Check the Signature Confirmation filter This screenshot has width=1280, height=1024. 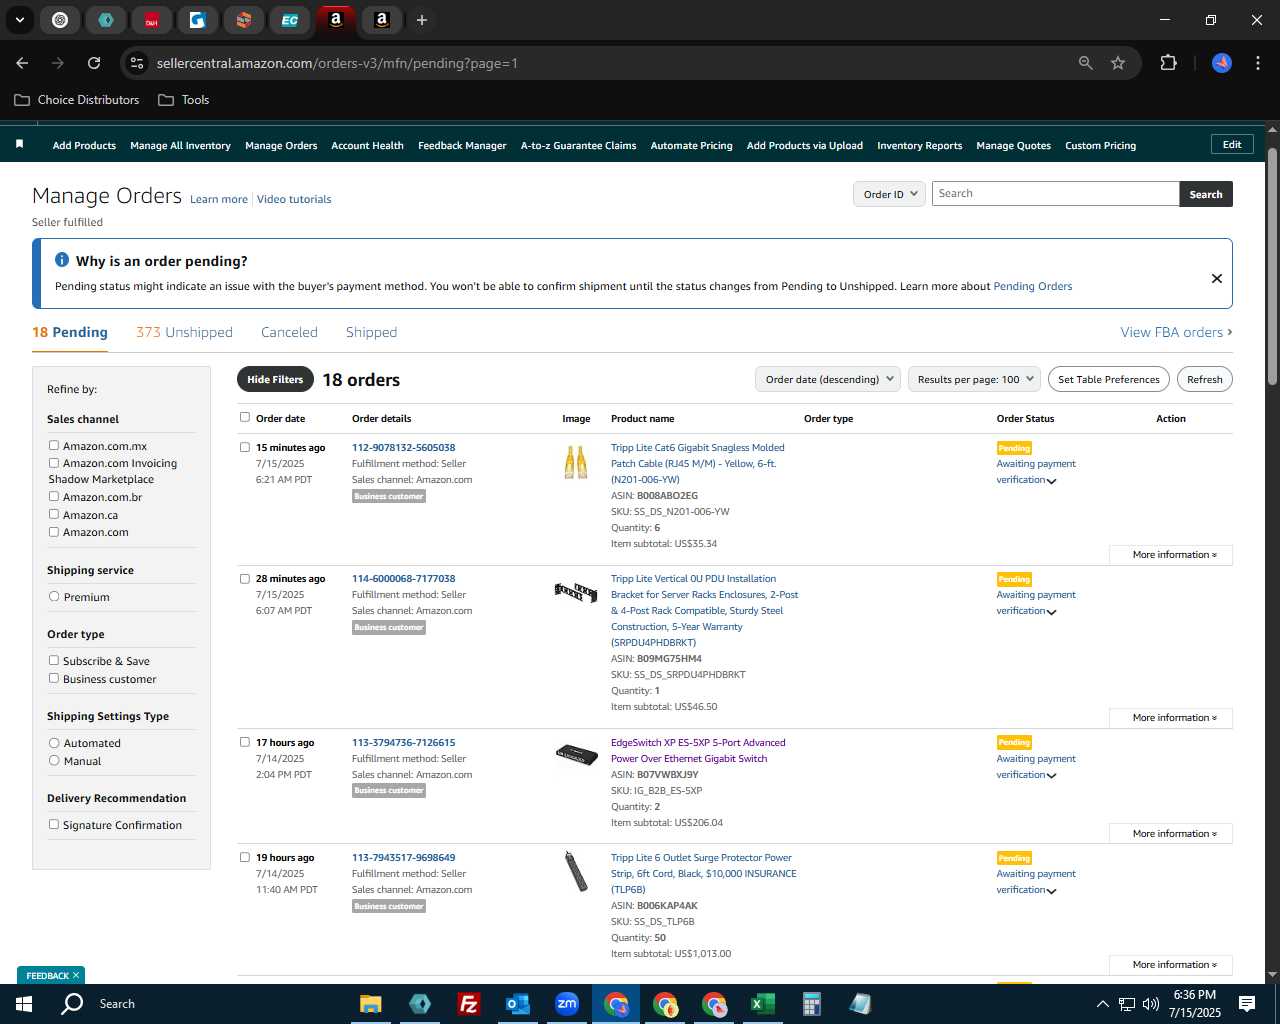(x=54, y=824)
